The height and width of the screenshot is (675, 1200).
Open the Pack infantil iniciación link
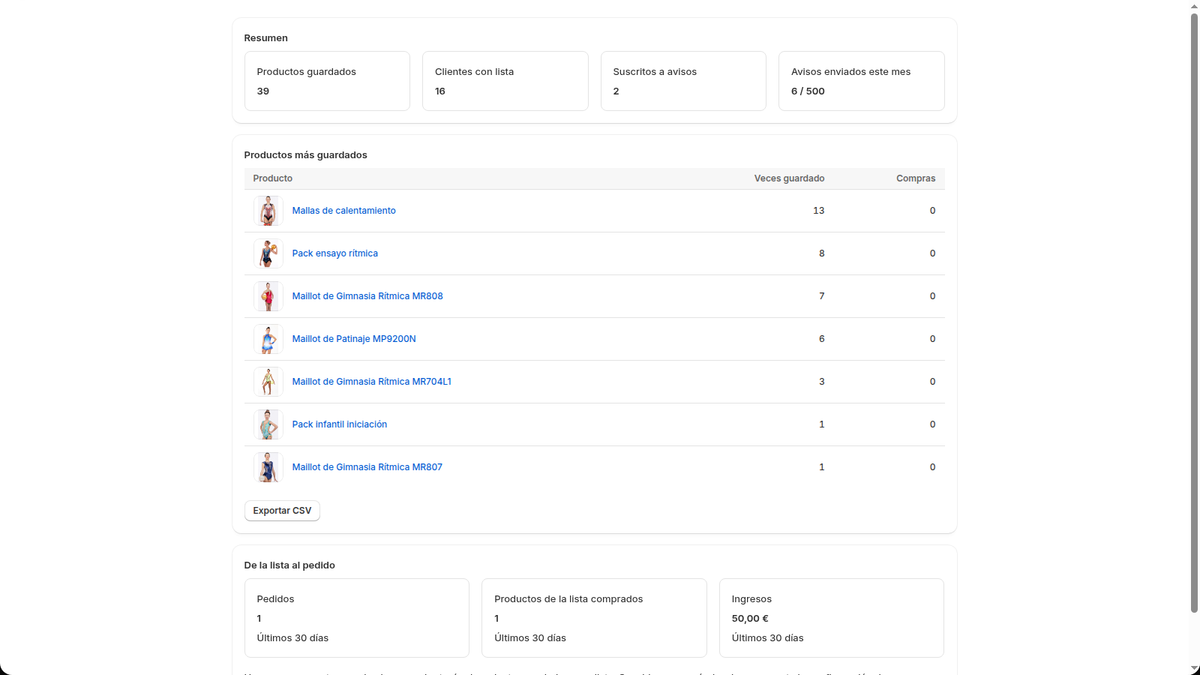pos(339,425)
